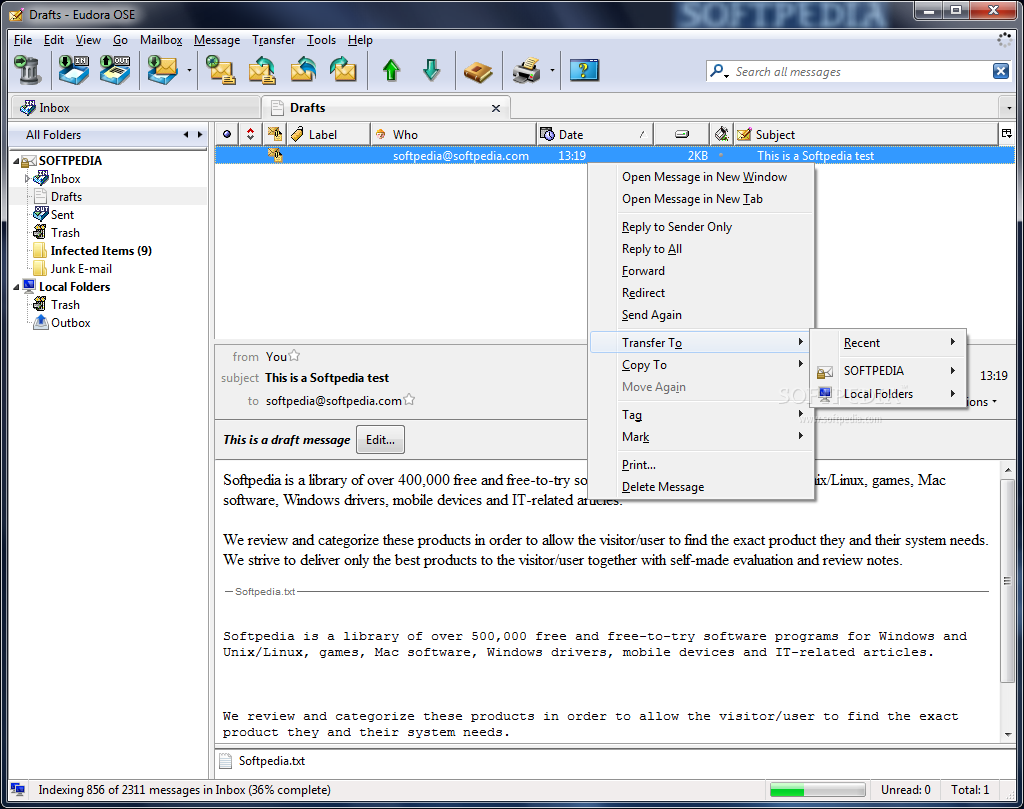
Task: Click the Edit... draft button
Action: pos(380,440)
